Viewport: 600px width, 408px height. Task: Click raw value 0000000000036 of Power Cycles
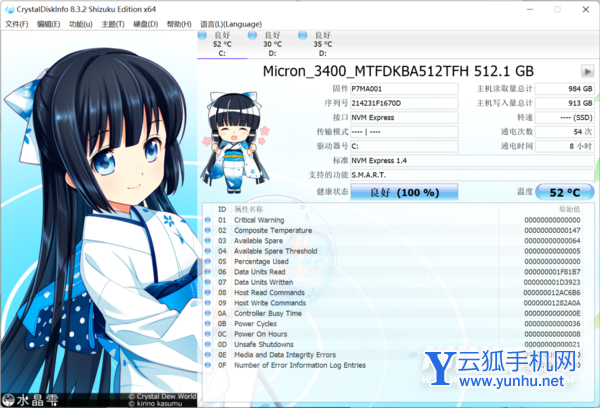click(x=552, y=323)
